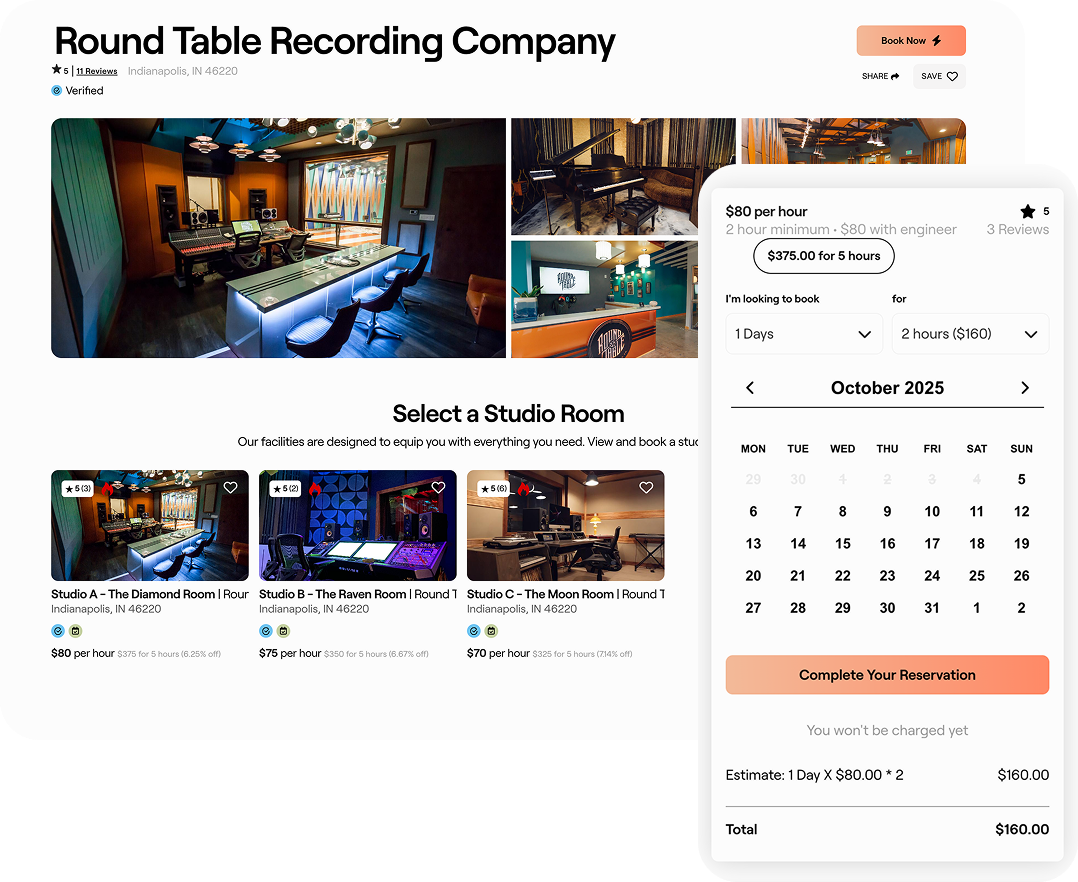Select October 27 on the calendar
The height and width of the screenshot is (882, 1078).
pos(754,608)
